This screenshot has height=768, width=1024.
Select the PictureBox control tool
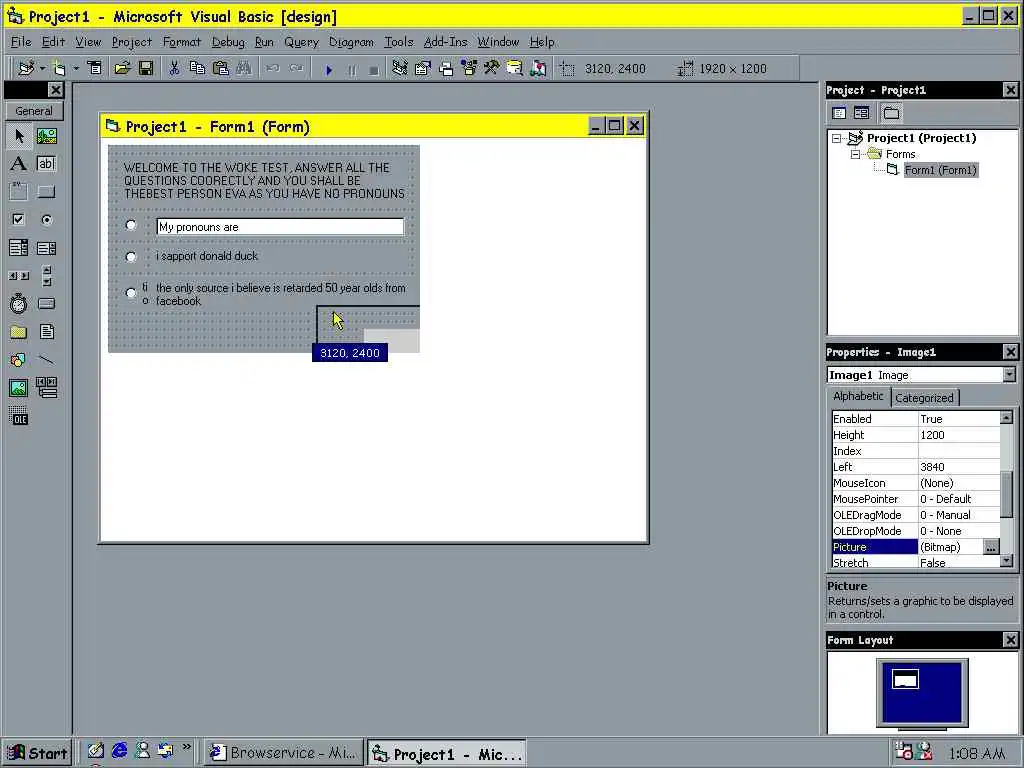pos(46,136)
